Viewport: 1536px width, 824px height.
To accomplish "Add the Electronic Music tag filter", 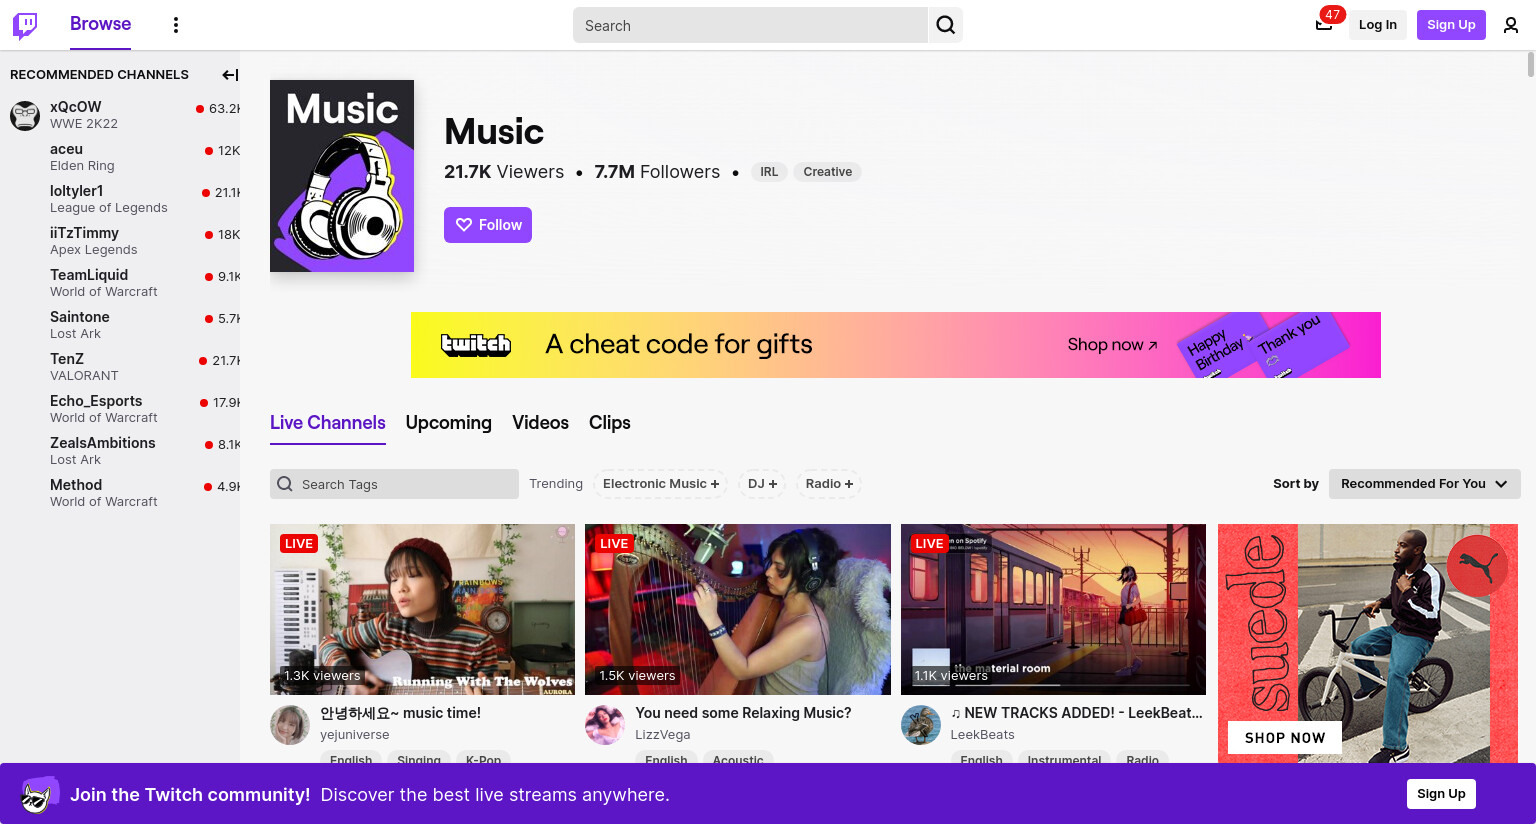I will pyautogui.click(x=661, y=484).
